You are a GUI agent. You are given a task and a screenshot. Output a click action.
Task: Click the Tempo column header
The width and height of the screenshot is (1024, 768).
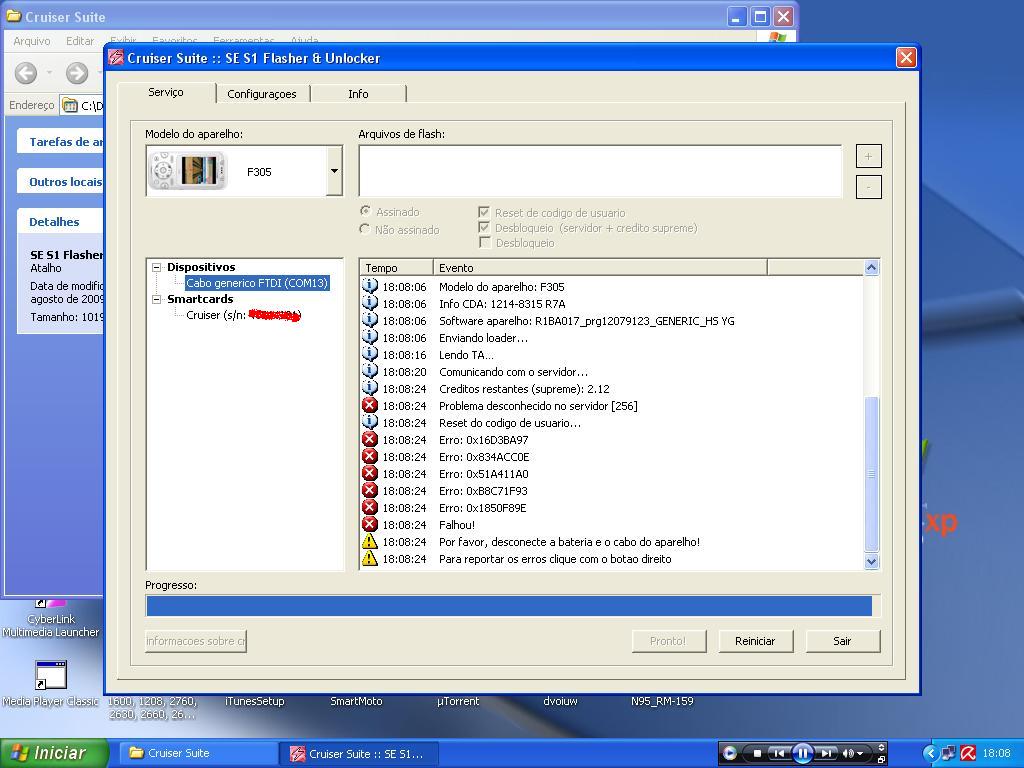click(x=396, y=267)
